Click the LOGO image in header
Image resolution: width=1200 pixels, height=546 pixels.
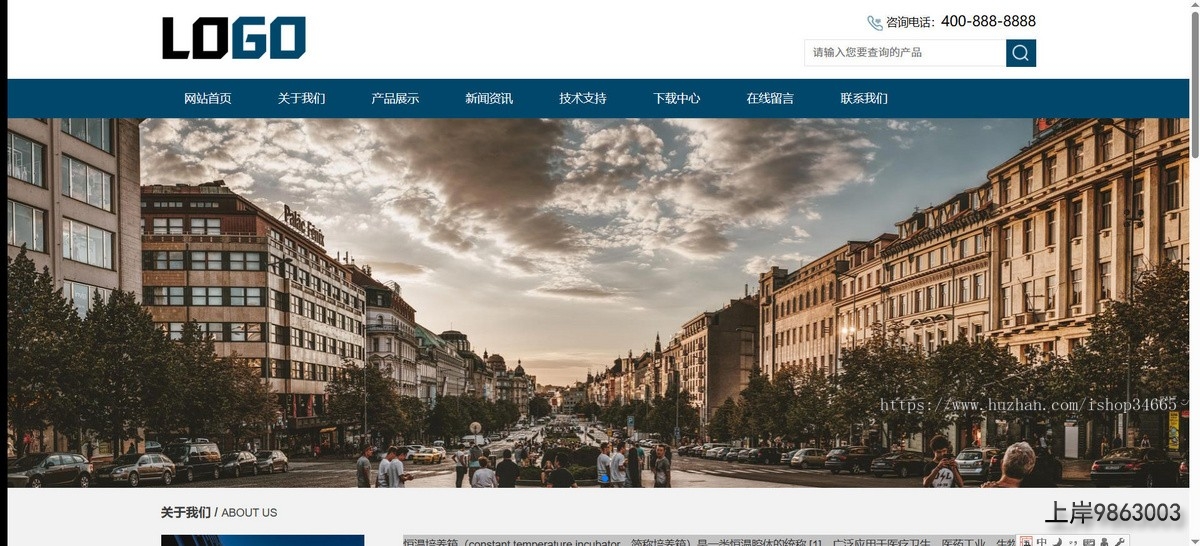pos(234,38)
